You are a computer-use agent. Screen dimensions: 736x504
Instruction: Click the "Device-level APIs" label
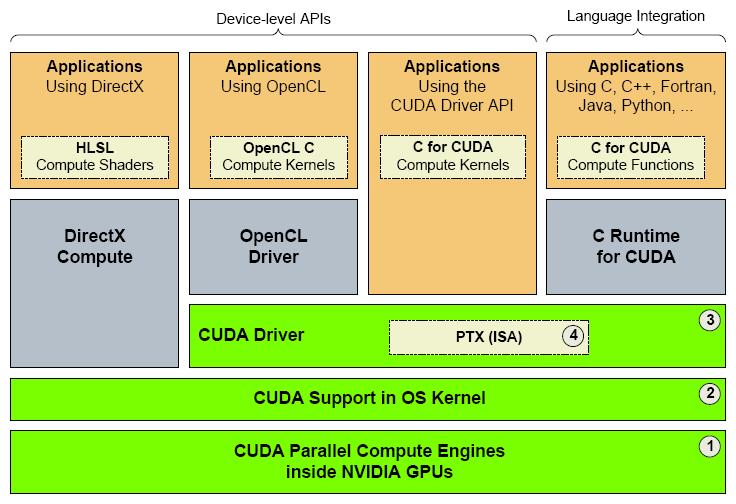273,19
